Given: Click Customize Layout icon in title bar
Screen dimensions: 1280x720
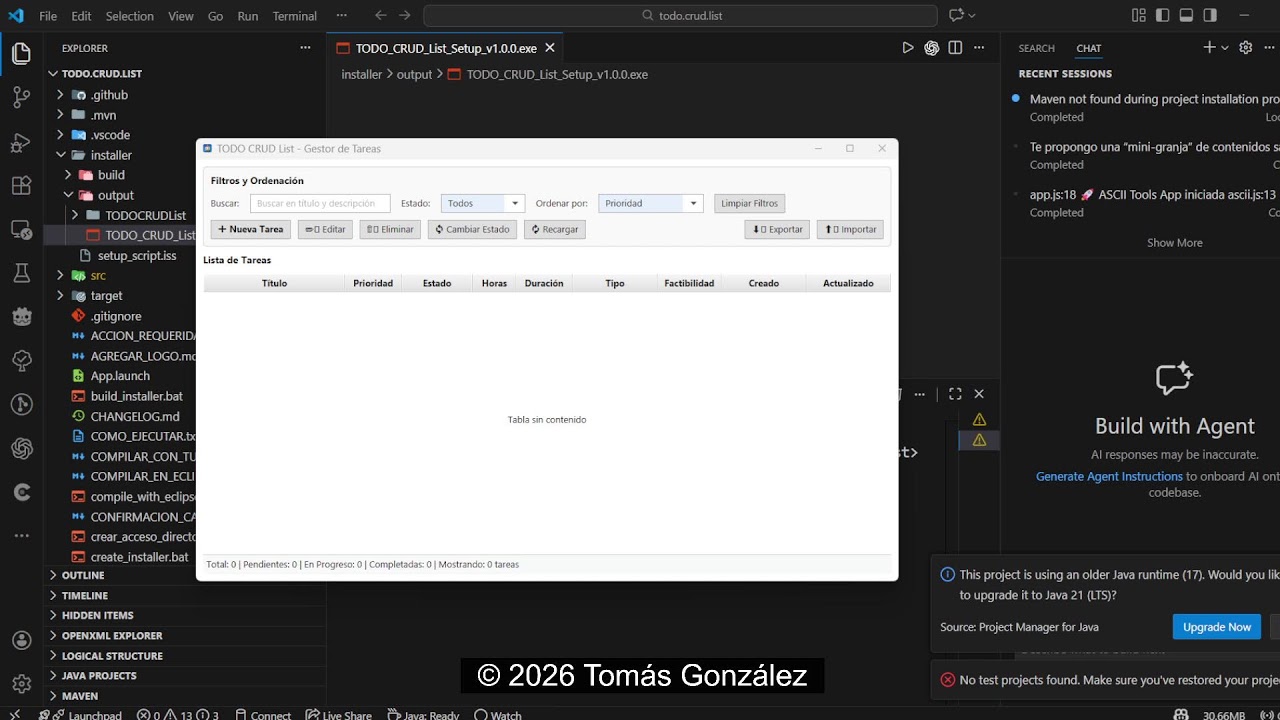Looking at the screenshot, I should pos(1139,15).
